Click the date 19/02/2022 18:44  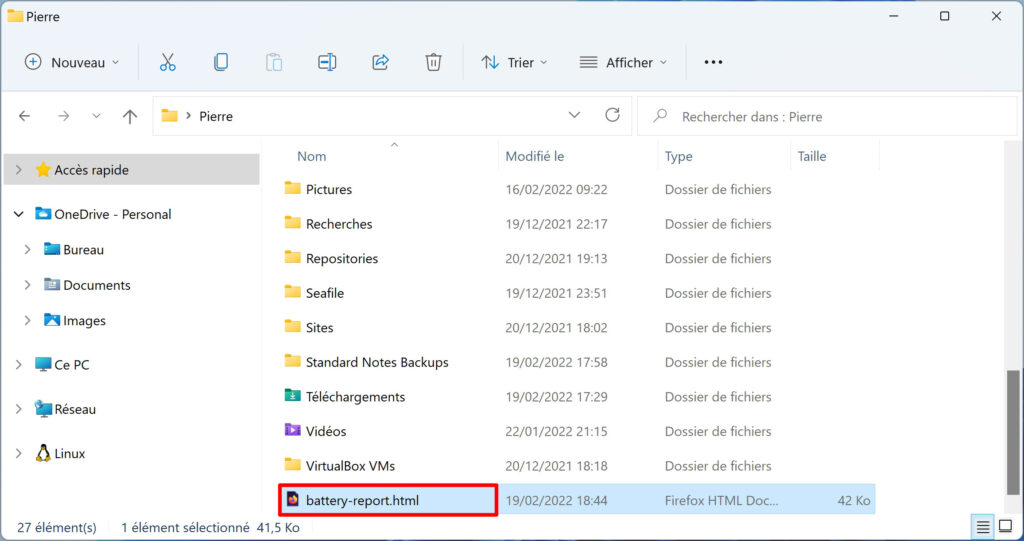tap(556, 500)
